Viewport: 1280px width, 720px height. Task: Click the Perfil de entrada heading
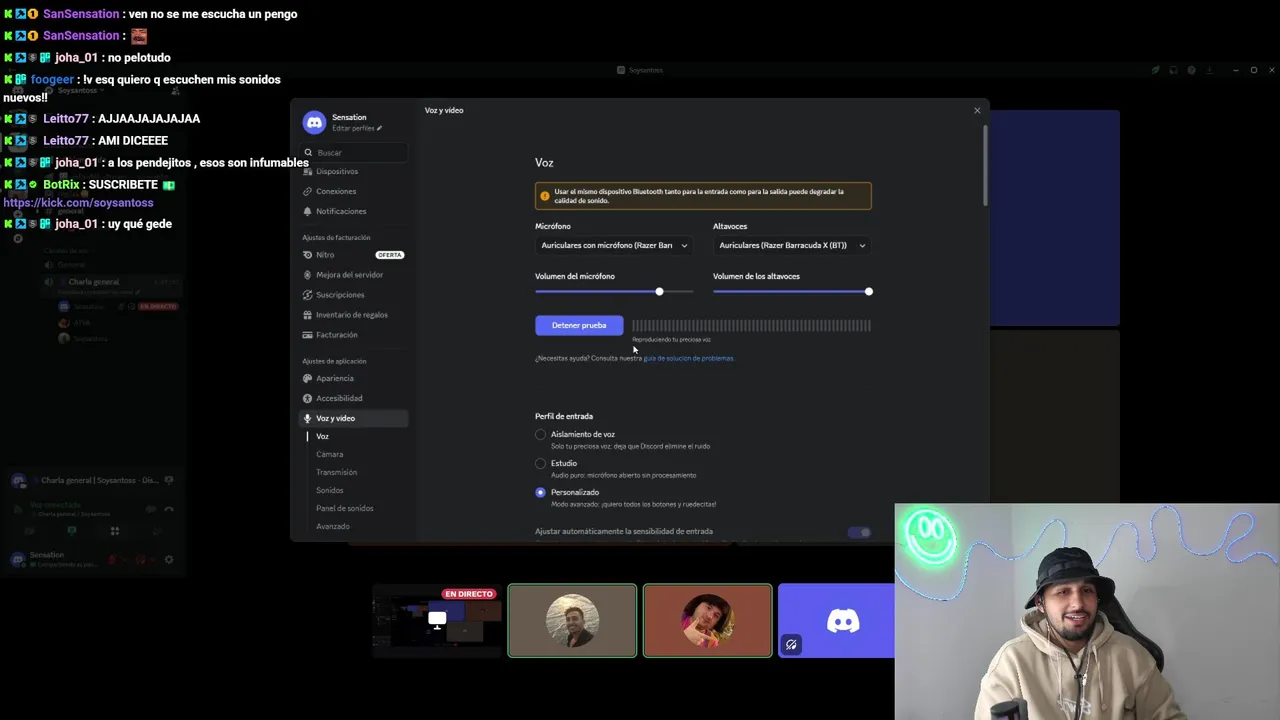click(564, 416)
